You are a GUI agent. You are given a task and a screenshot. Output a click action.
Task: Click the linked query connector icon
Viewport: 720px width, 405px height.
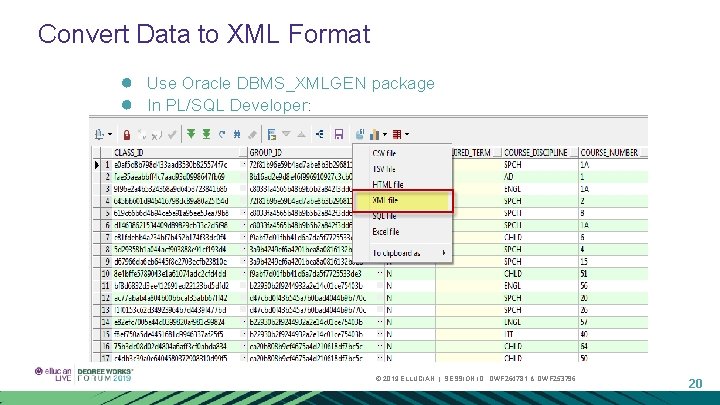(320, 134)
